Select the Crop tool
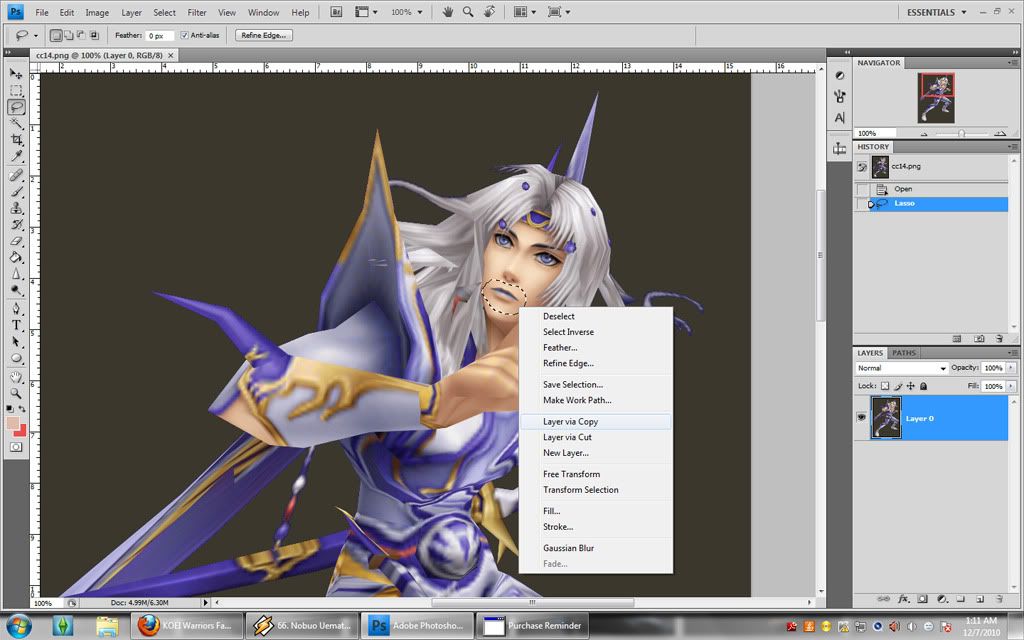 click(17, 140)
